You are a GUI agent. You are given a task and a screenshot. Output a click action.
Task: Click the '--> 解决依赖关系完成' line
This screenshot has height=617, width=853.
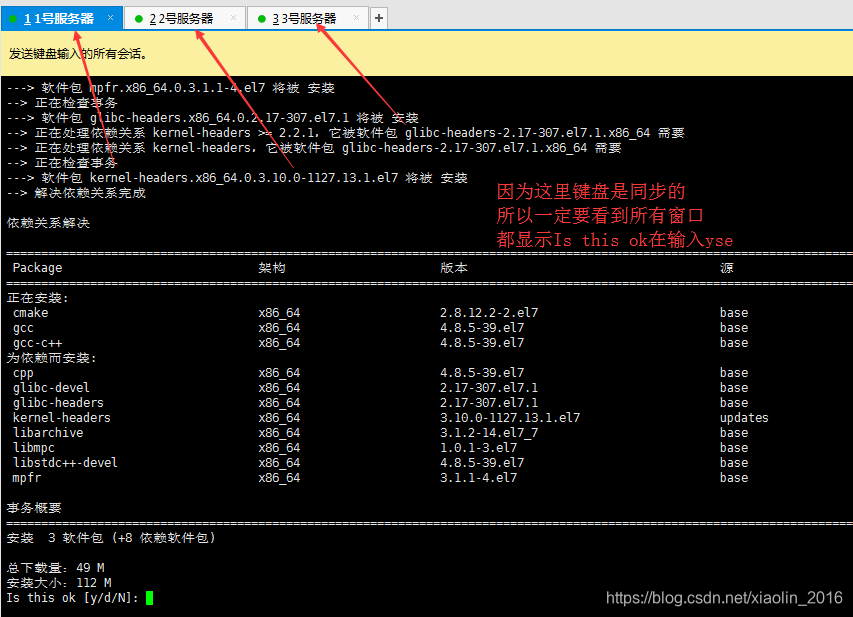pos(76,193)
